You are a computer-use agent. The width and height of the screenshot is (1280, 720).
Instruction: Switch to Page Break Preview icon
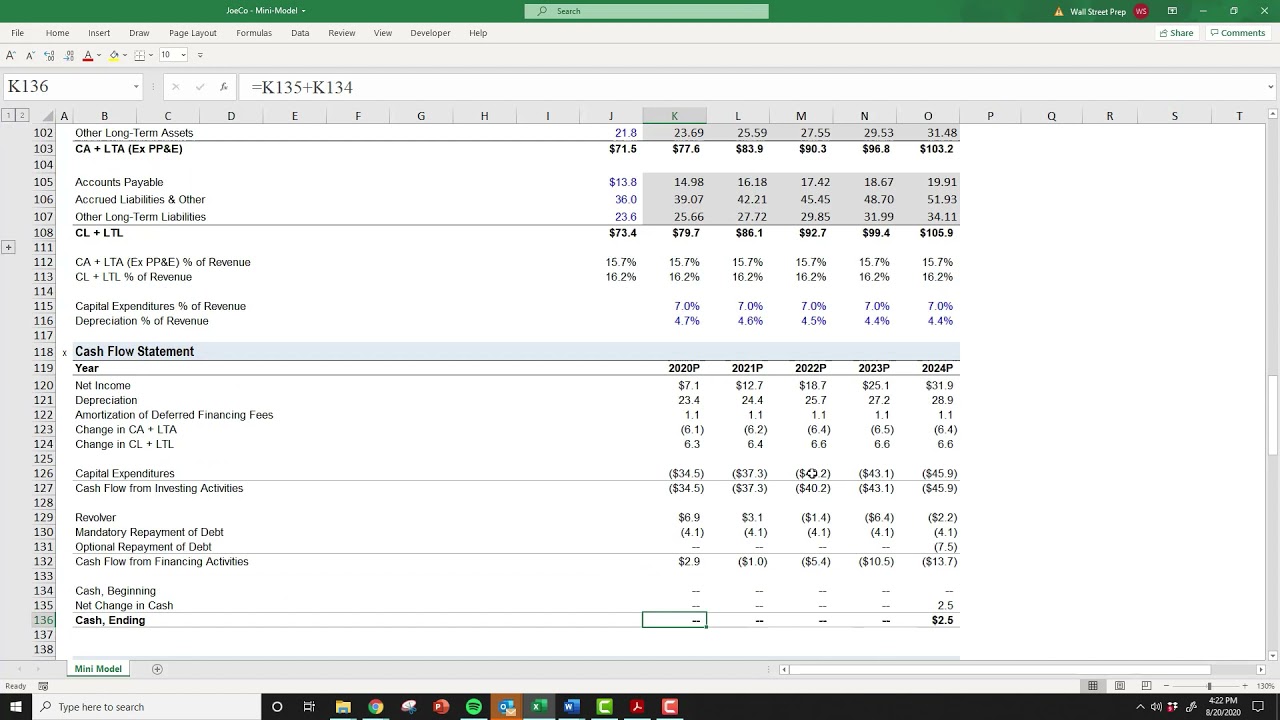coord(1146,686)
